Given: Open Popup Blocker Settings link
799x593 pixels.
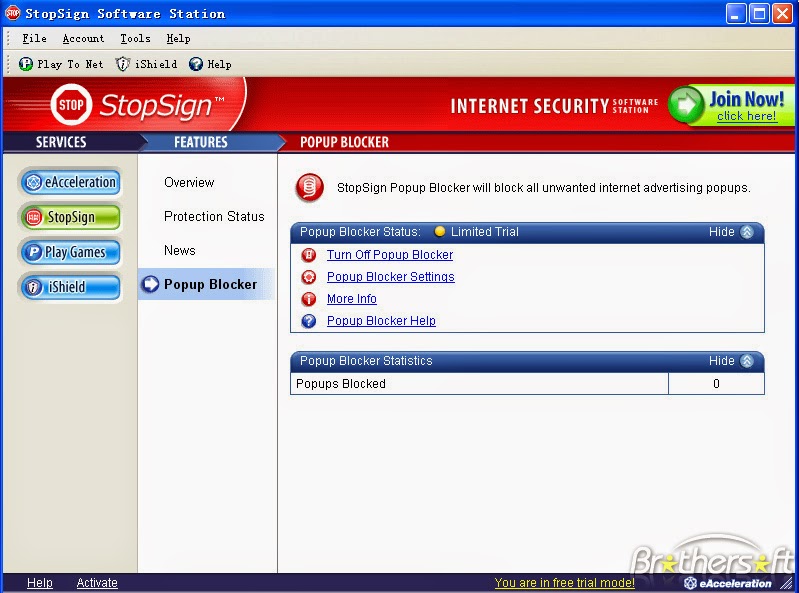Looking at the screenshot, I should coord(391,277).
